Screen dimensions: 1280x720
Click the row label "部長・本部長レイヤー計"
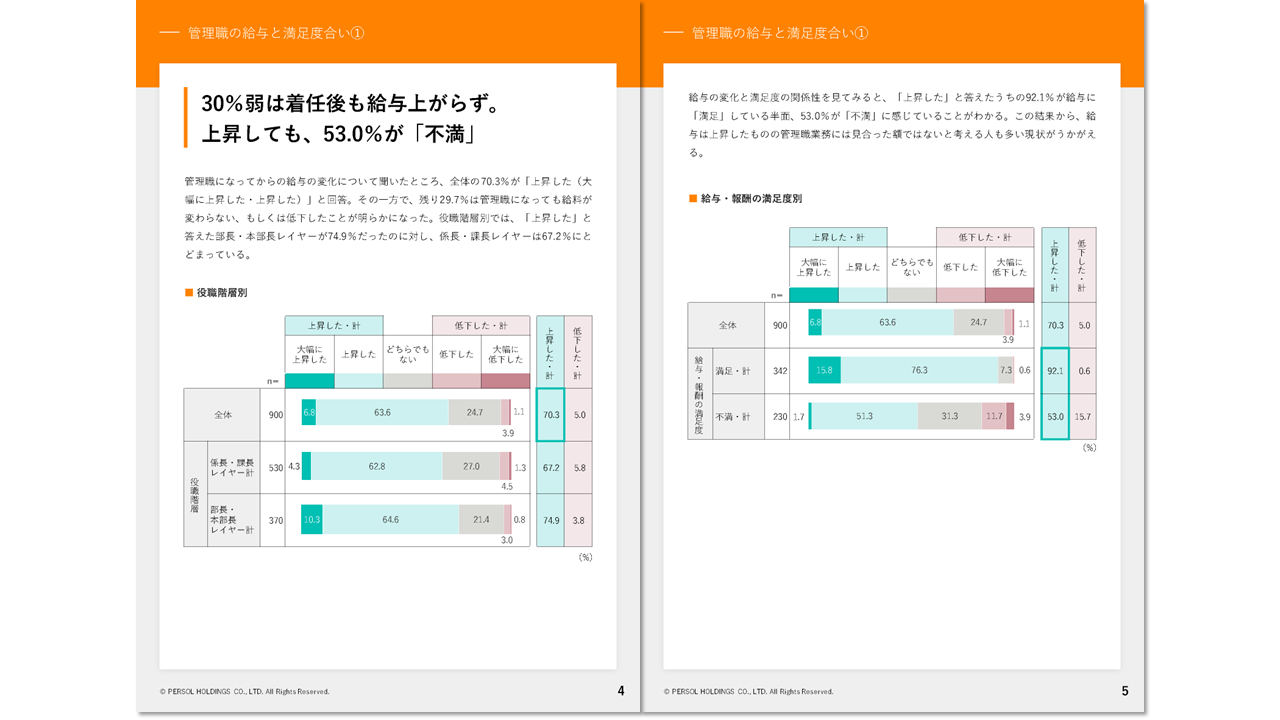click(232, 520)
